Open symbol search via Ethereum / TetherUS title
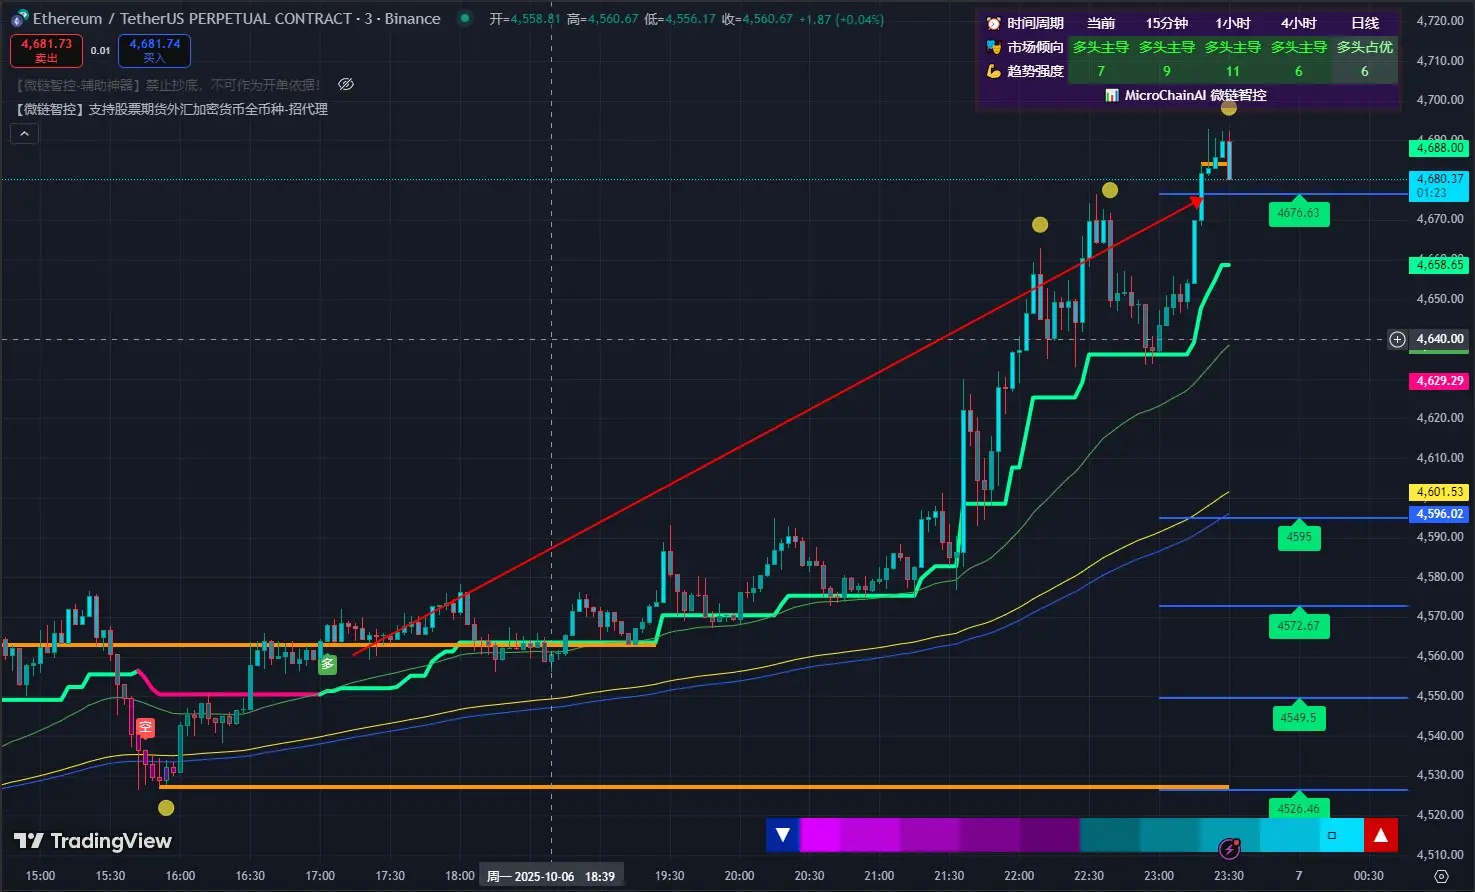 pos(236,19)
